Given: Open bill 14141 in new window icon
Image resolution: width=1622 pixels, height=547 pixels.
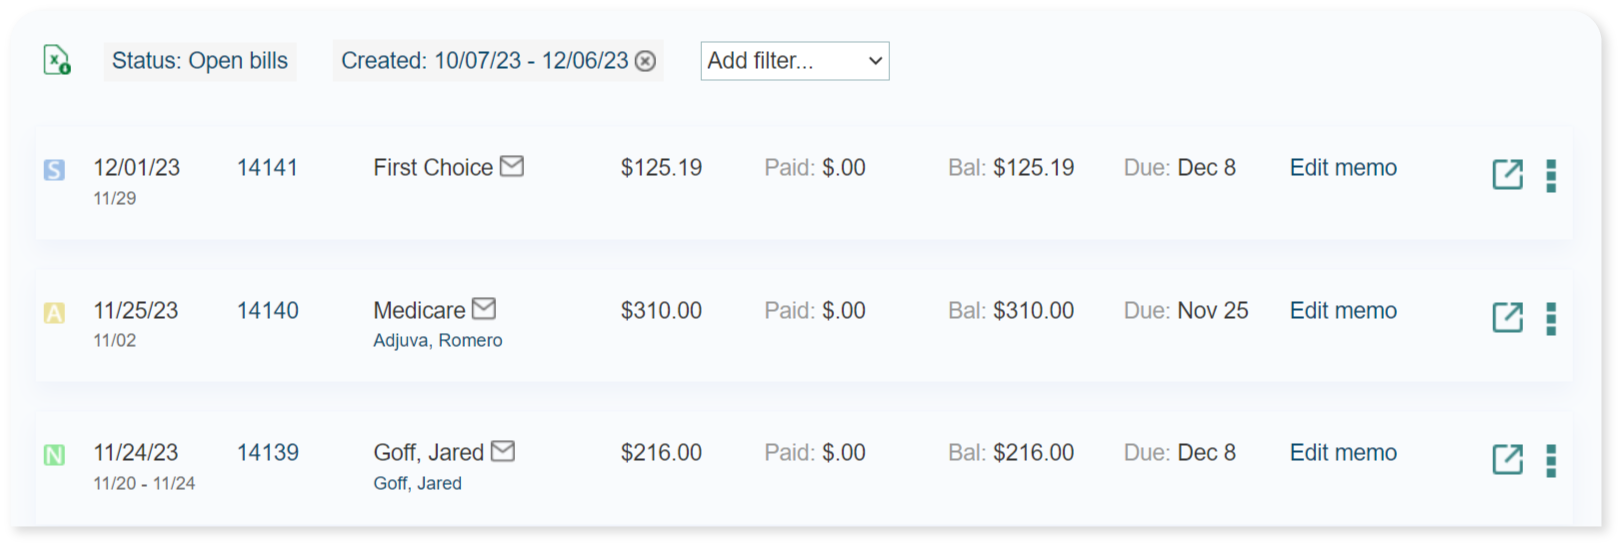Looking at the screenshot, I should pyautogui.click(x=1507, y=174).
